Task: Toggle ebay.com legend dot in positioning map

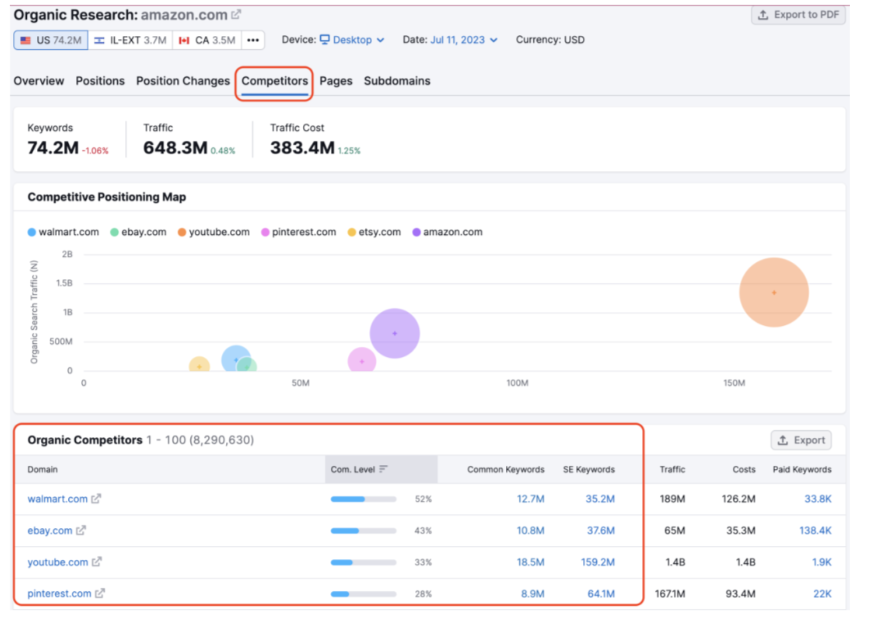Action: click(x=114, y=232)
